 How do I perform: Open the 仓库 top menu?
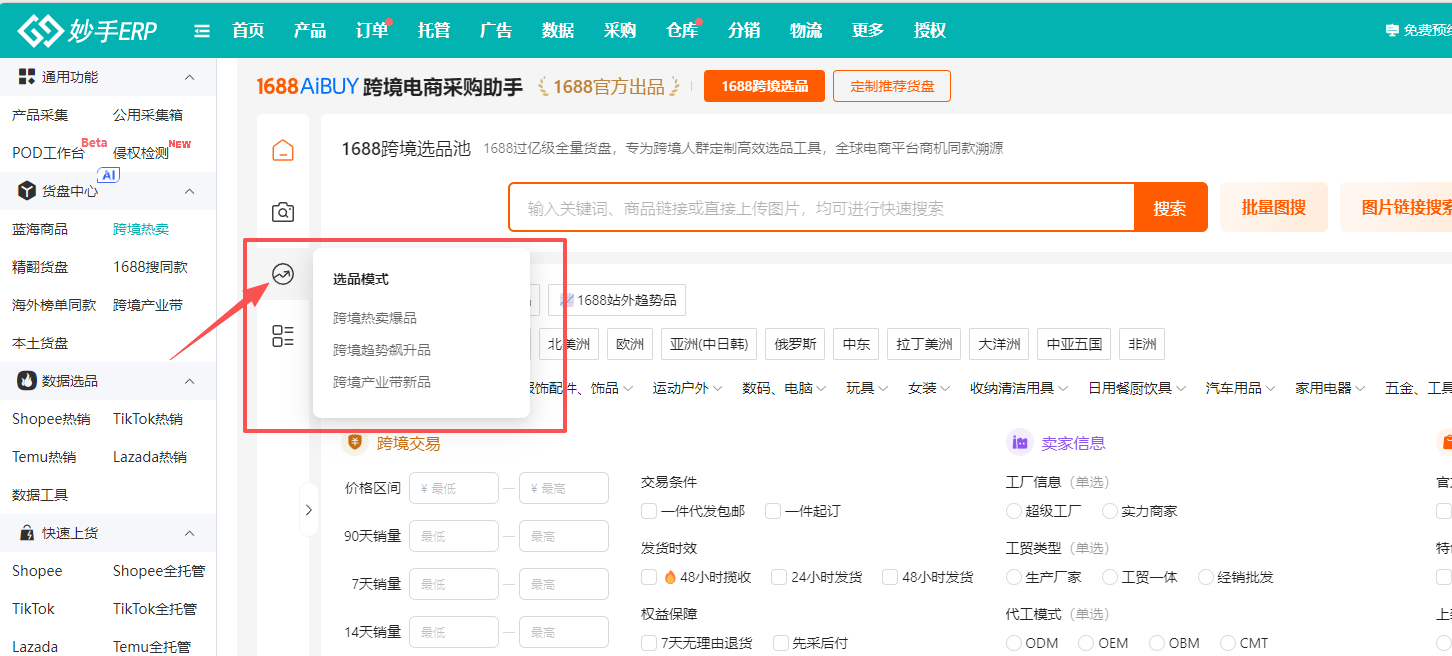click(682, 31)
